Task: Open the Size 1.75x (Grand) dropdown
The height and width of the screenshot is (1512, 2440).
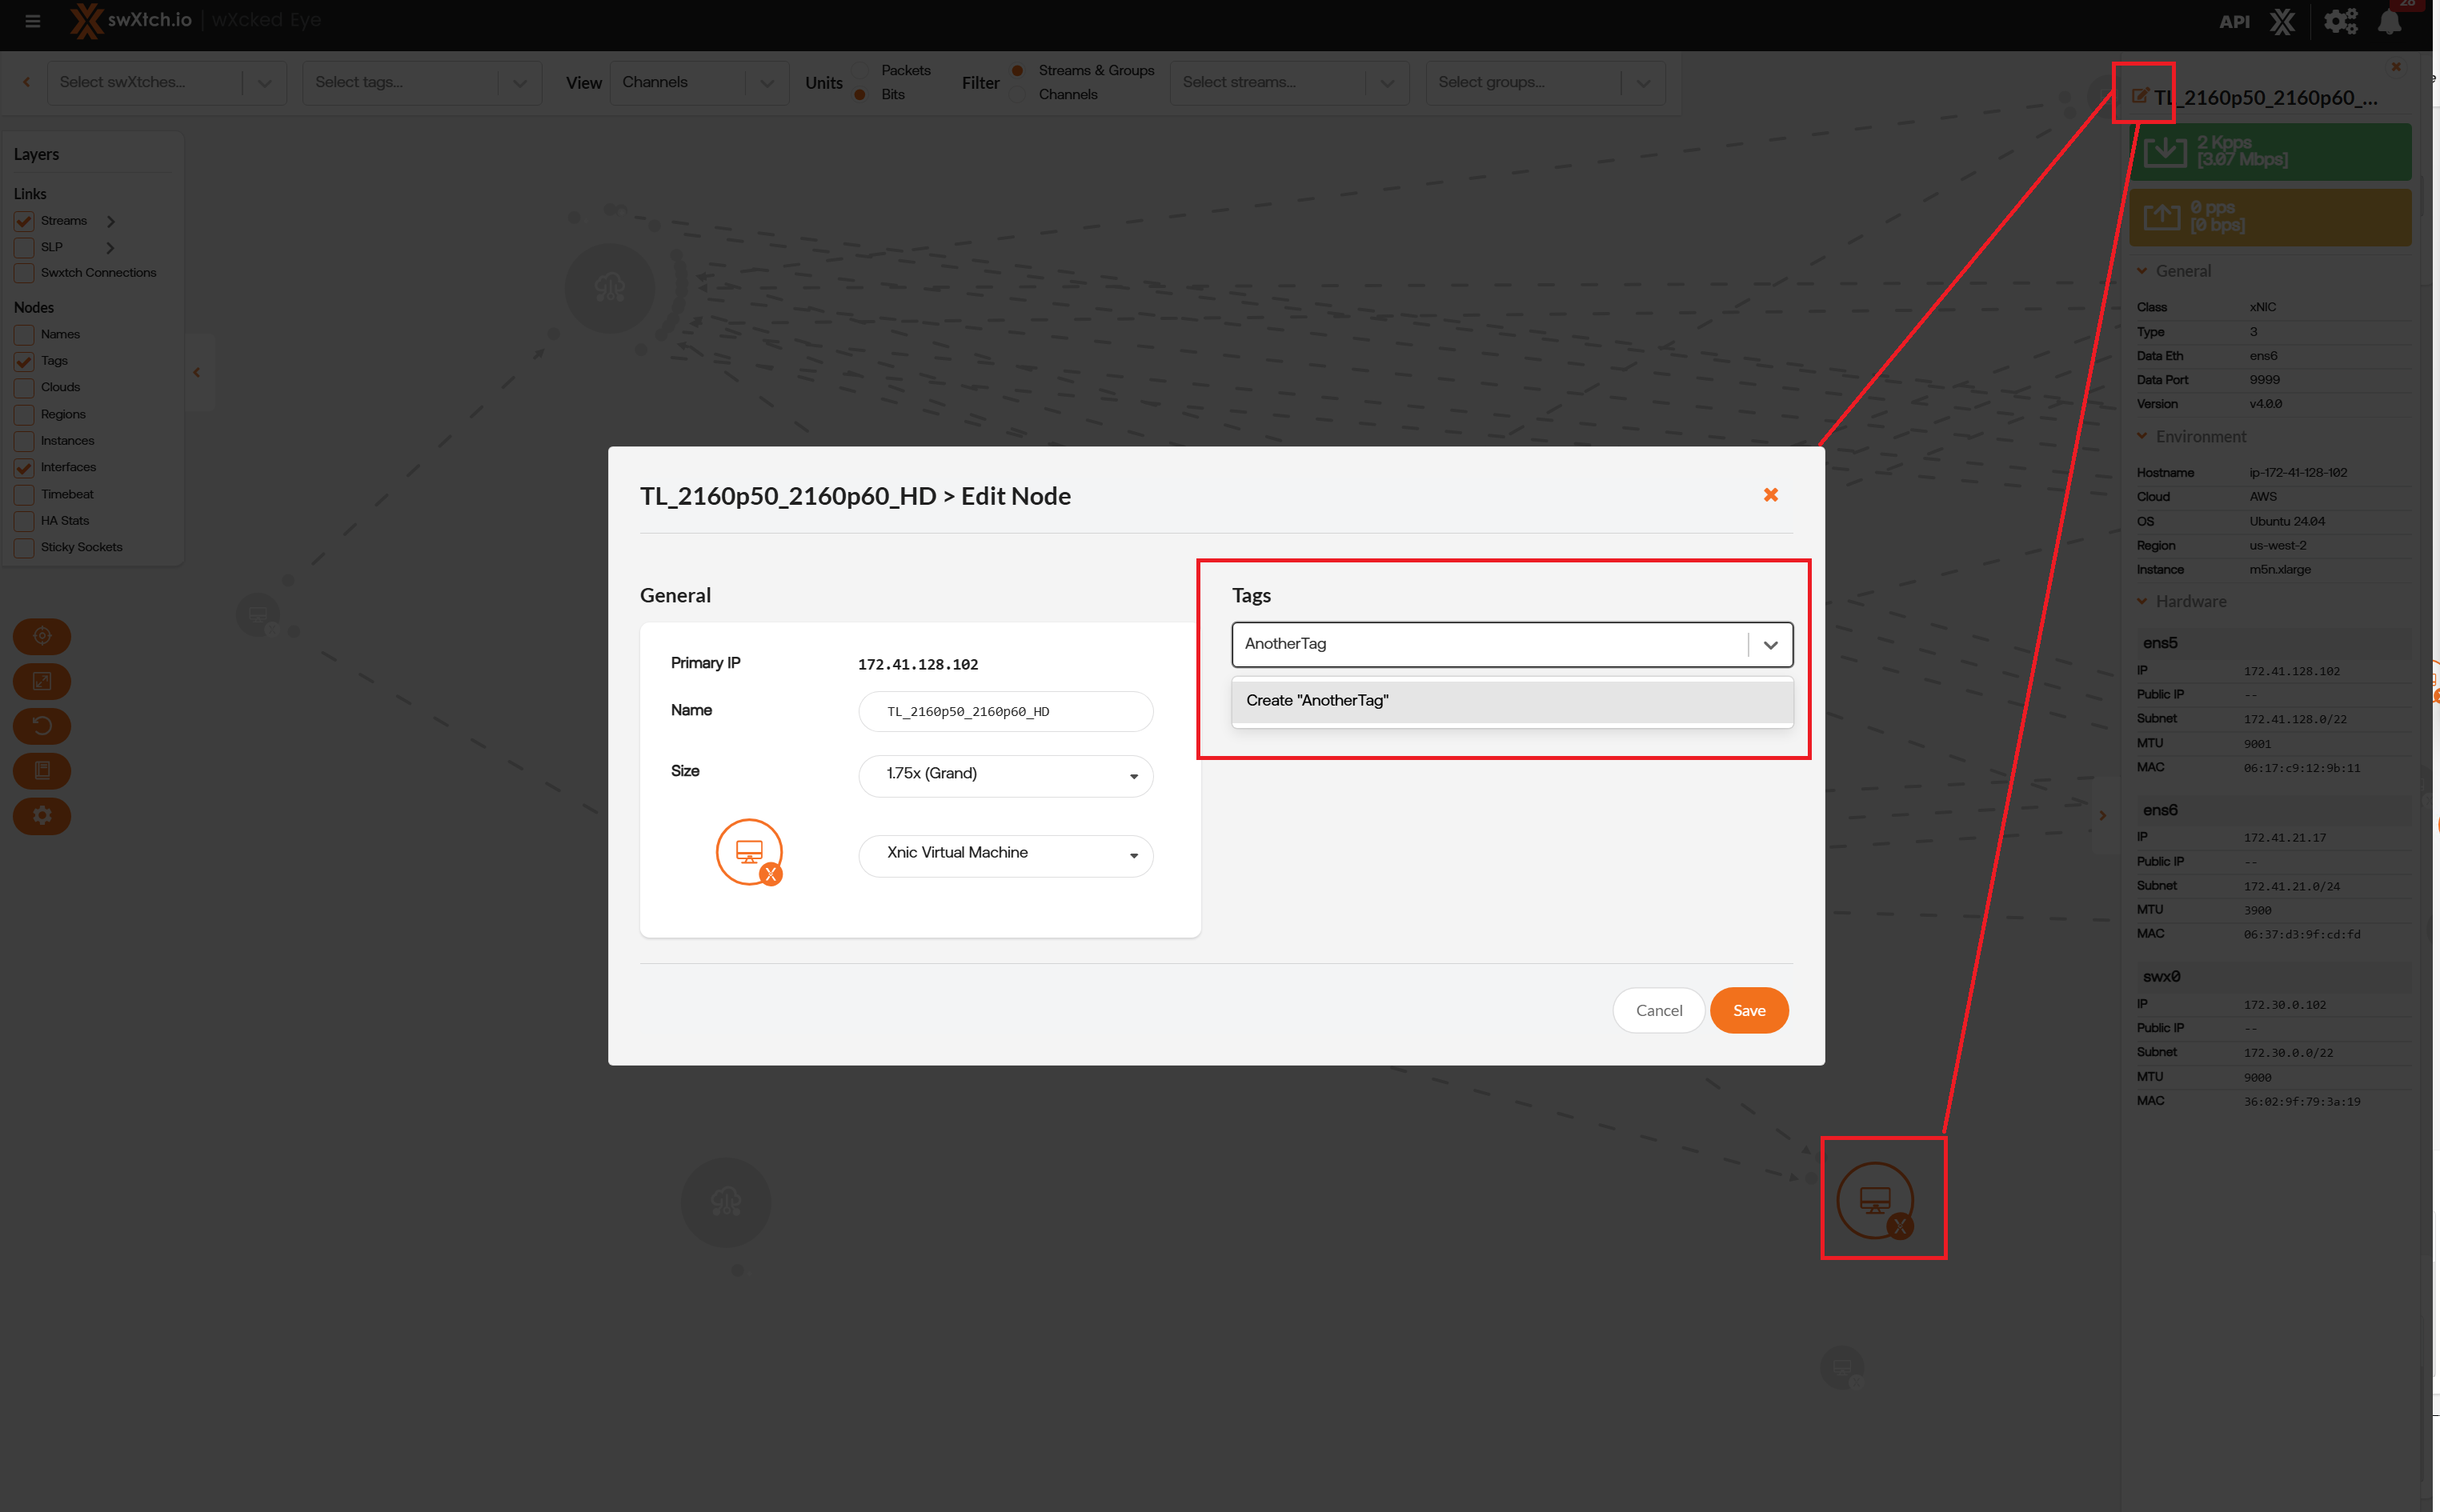Action: tap(1005, 774)
